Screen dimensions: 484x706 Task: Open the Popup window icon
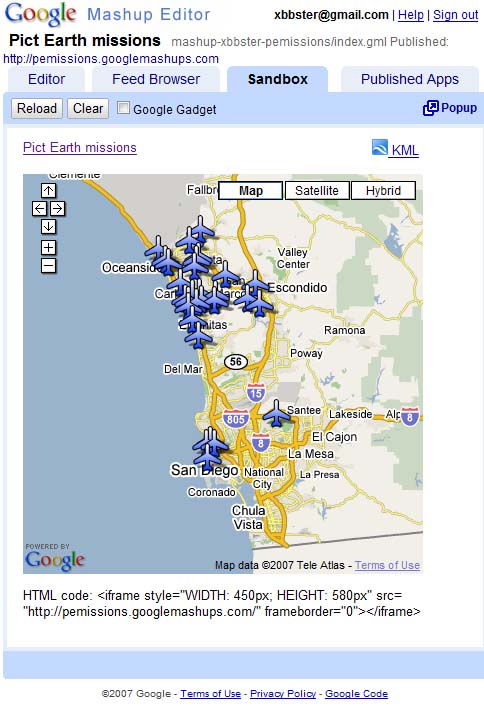click(430, 108)
